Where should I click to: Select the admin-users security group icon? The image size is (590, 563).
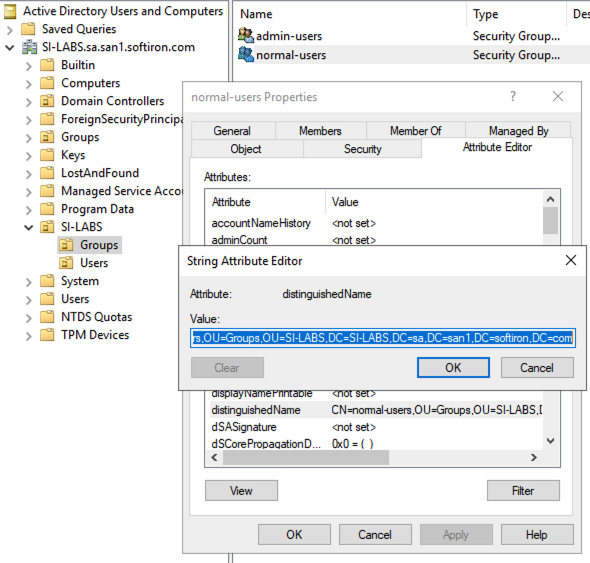[x=246, y=35]
